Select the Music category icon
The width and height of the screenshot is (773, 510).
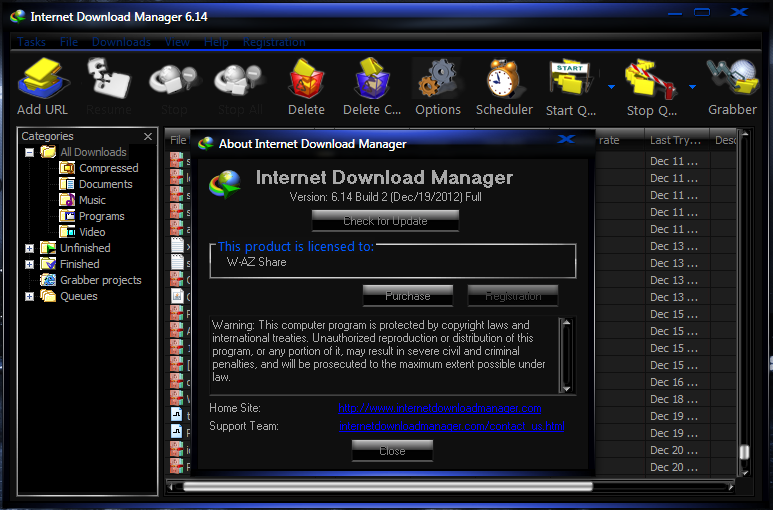coord(67,200)
